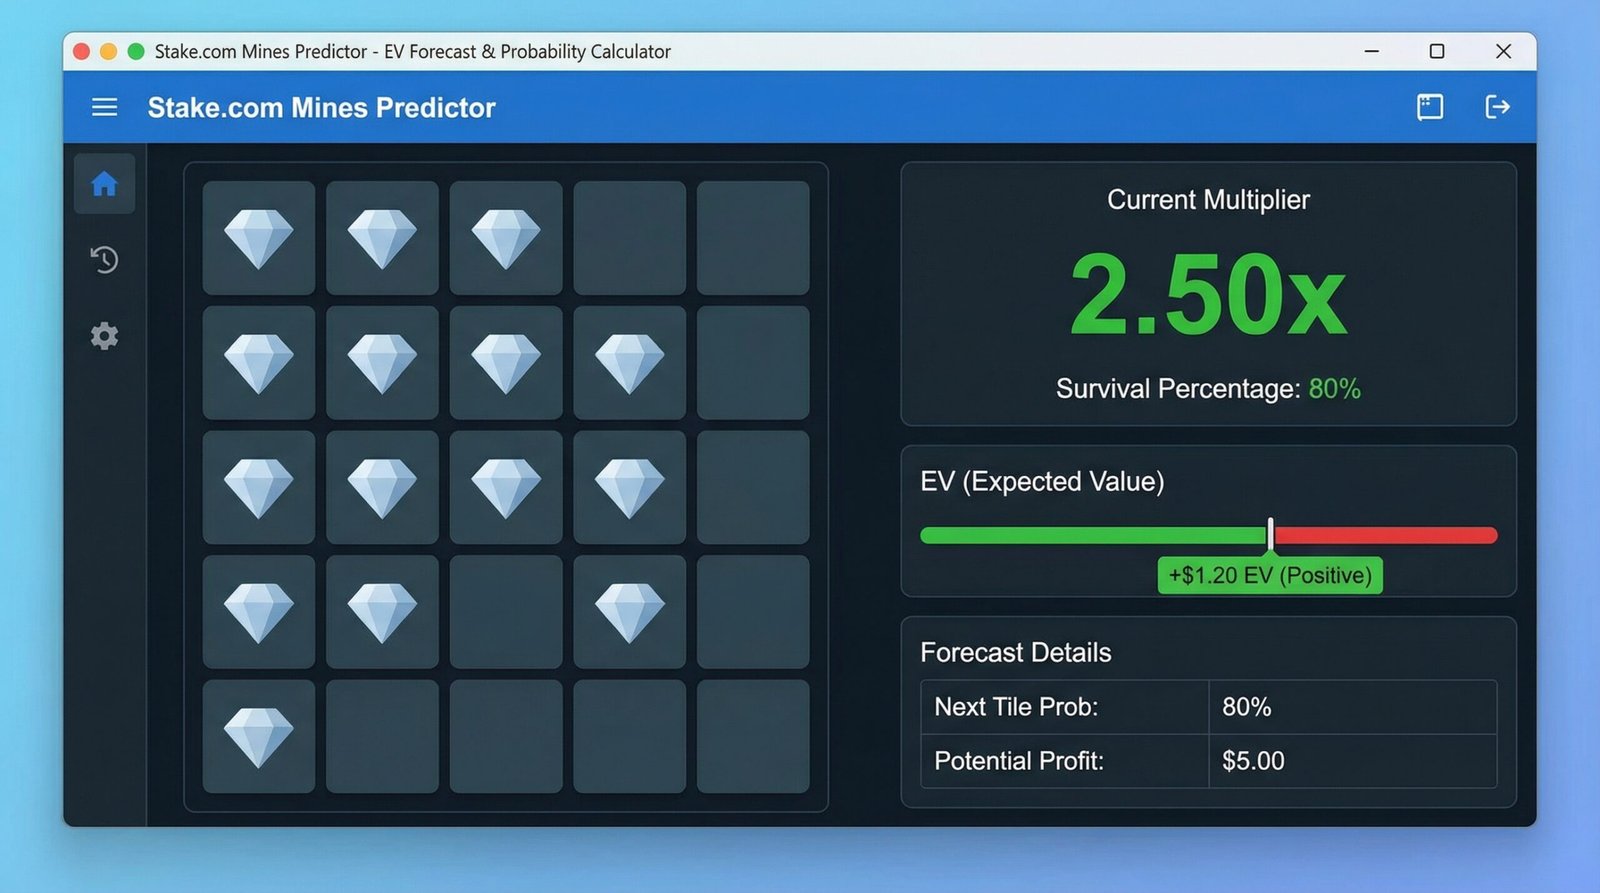Reveal the empty tile in row three, column five
This screenshot has width=1600, height=893.
tap(753, 488)
